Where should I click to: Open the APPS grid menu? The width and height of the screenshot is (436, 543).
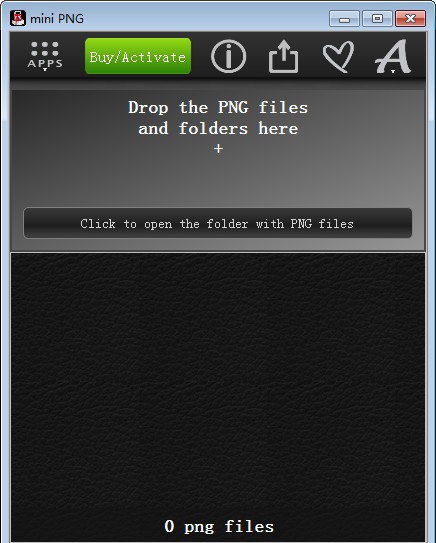pos(45,56)
